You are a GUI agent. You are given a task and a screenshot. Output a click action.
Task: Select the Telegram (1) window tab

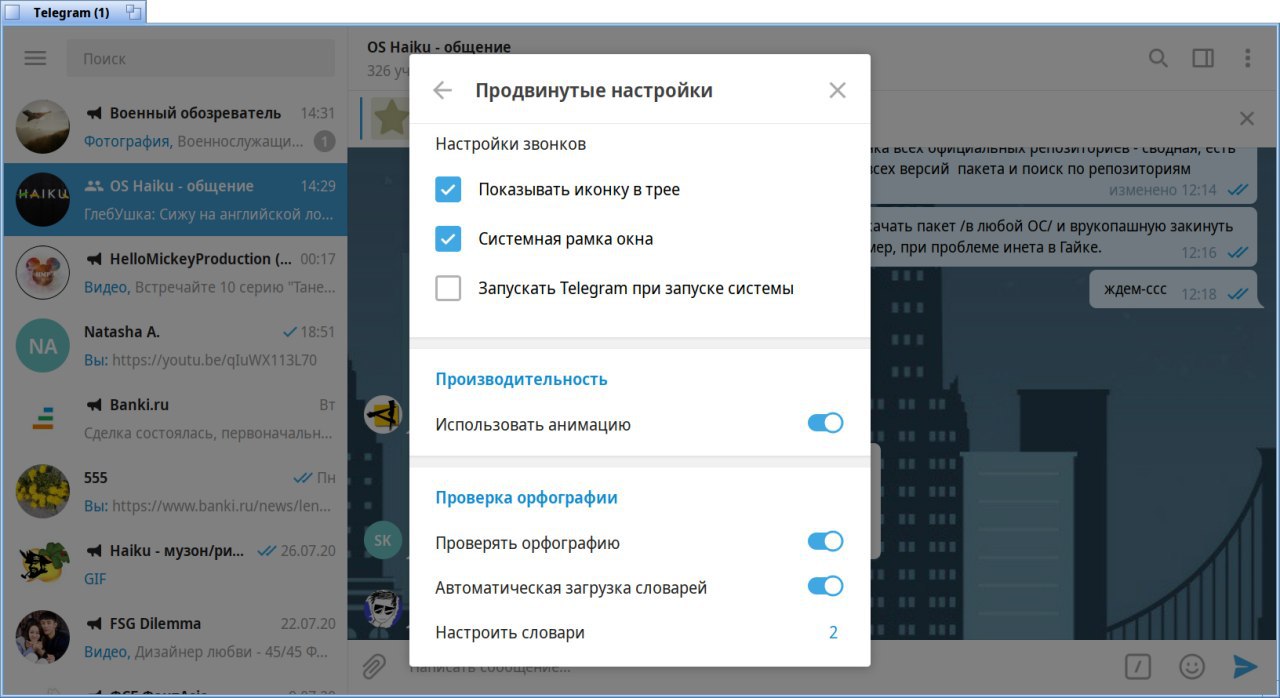click(71, 12)
